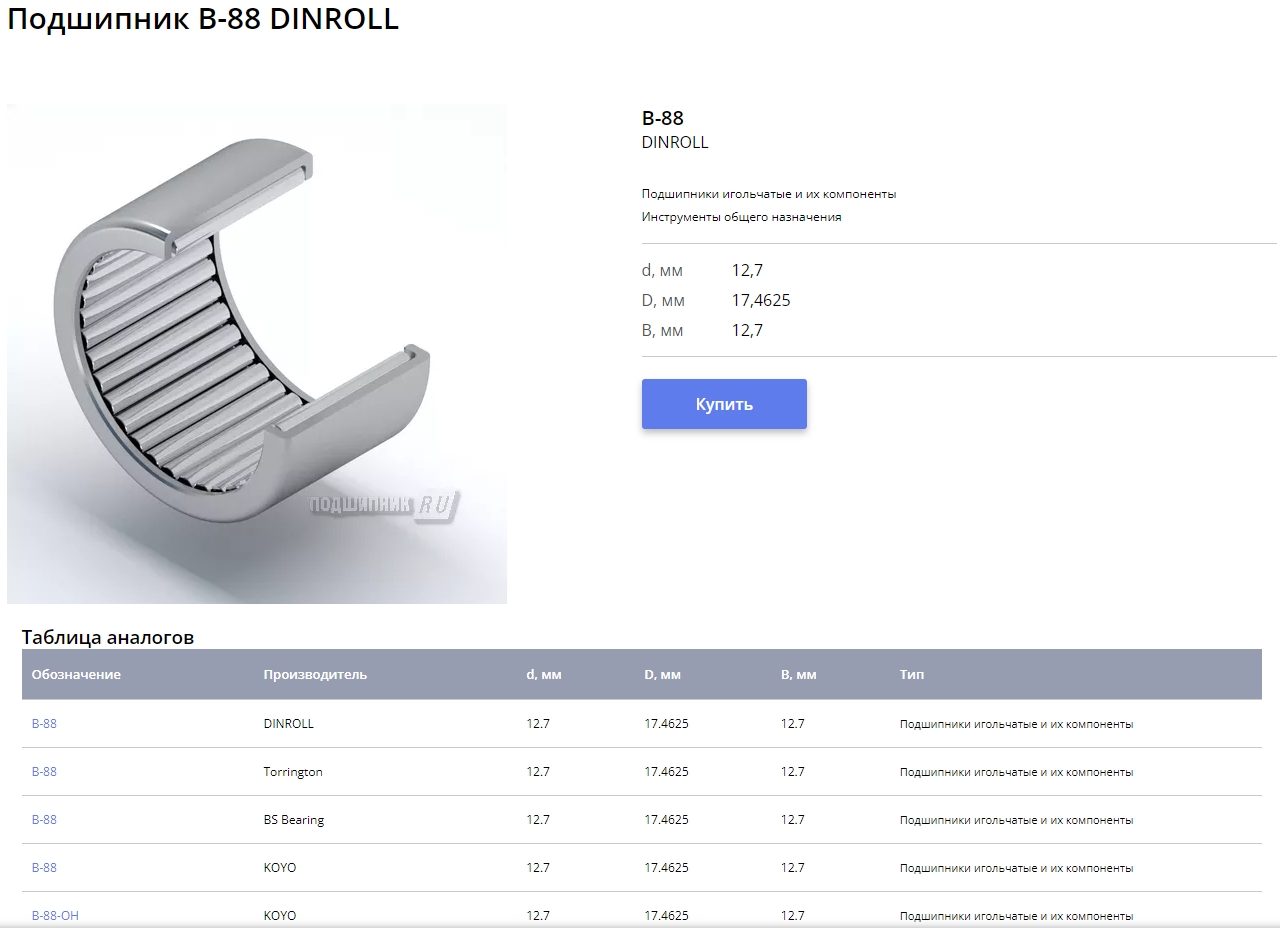
Task: Open B-88 link in Torrington row
Action: (44, 772)
